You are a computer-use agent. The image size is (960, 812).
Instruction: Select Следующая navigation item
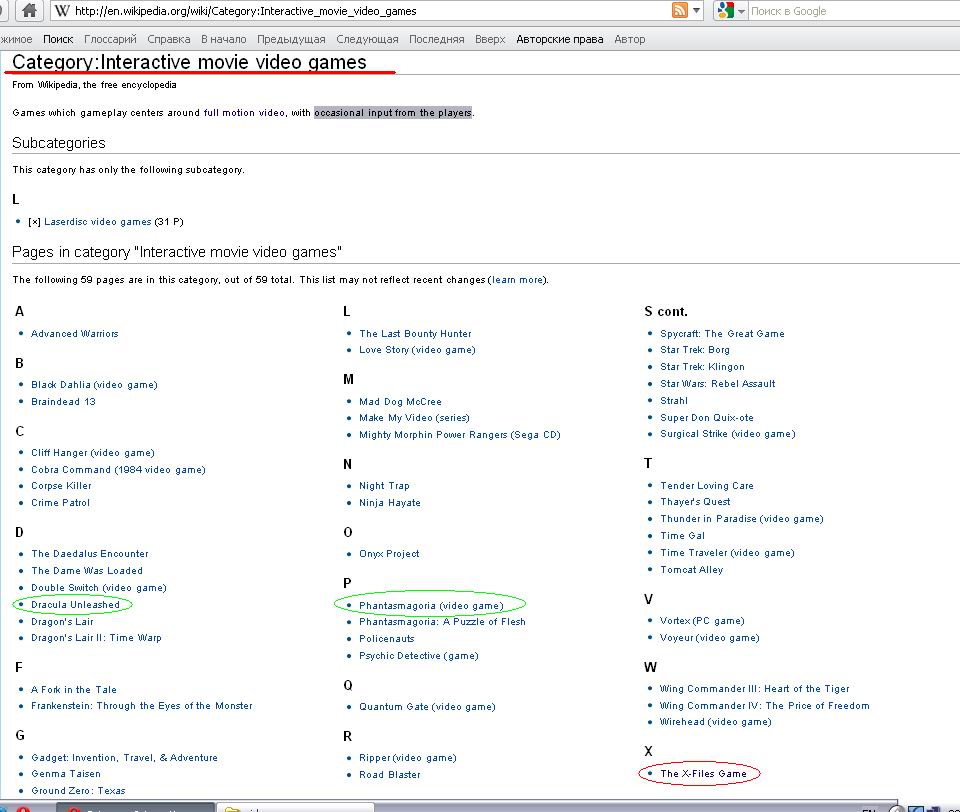(367, 39)
